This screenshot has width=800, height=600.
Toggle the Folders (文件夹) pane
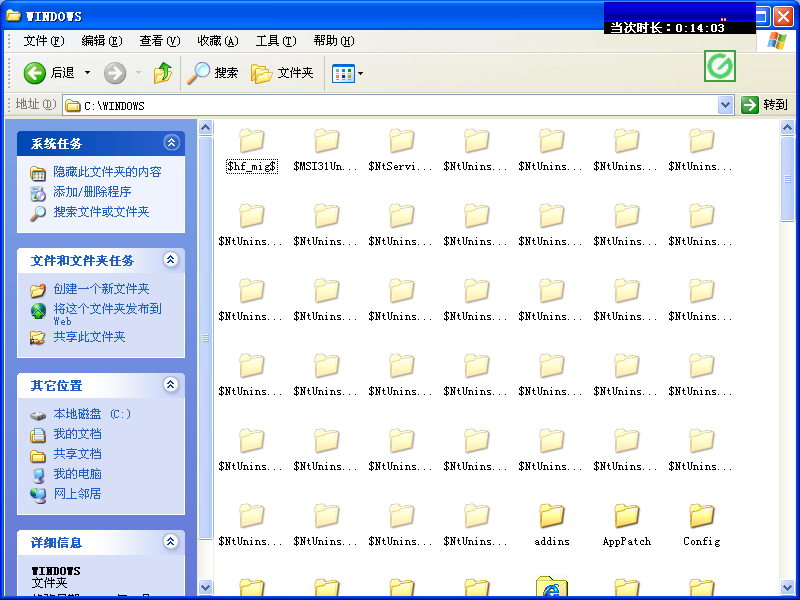coord(282,73)
